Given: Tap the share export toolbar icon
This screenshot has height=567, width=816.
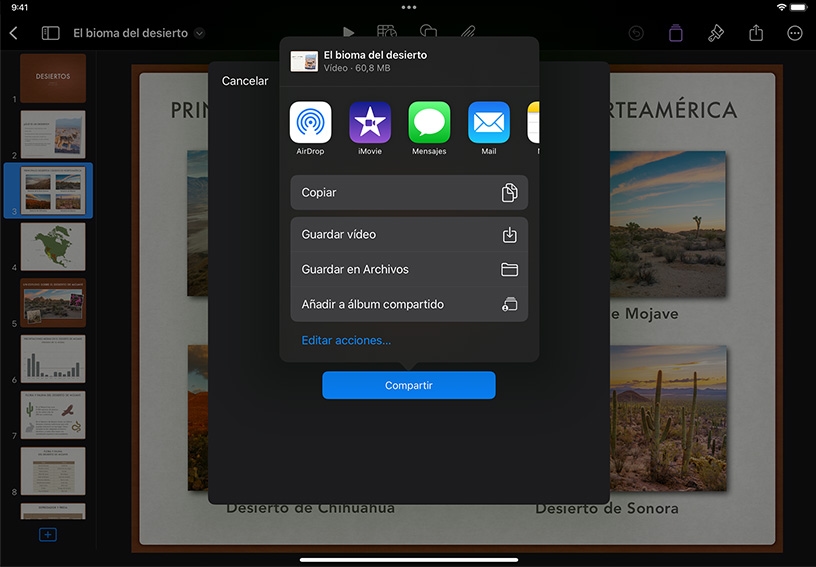Looking at the screenshot, I should point(756,33).
